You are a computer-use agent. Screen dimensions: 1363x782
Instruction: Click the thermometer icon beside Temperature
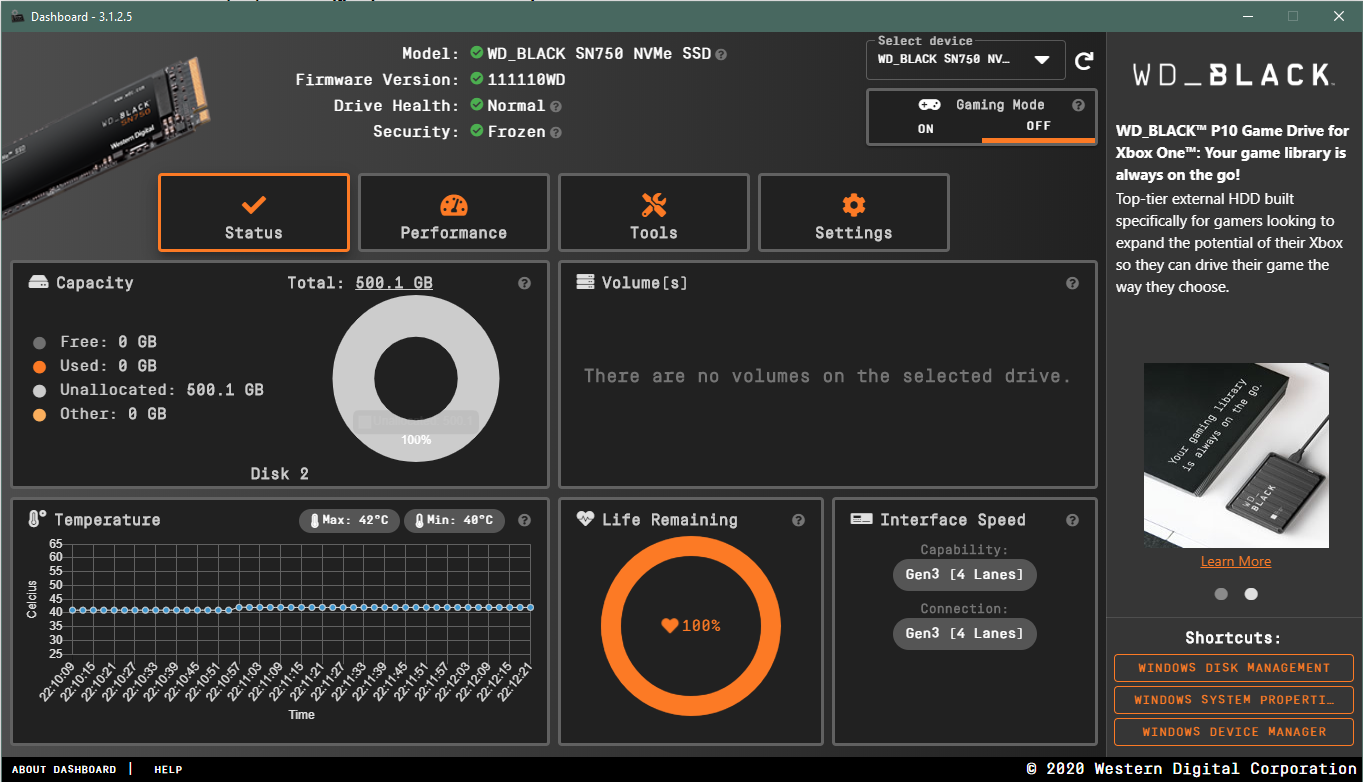pyautogui.click(x=37, y=519)
